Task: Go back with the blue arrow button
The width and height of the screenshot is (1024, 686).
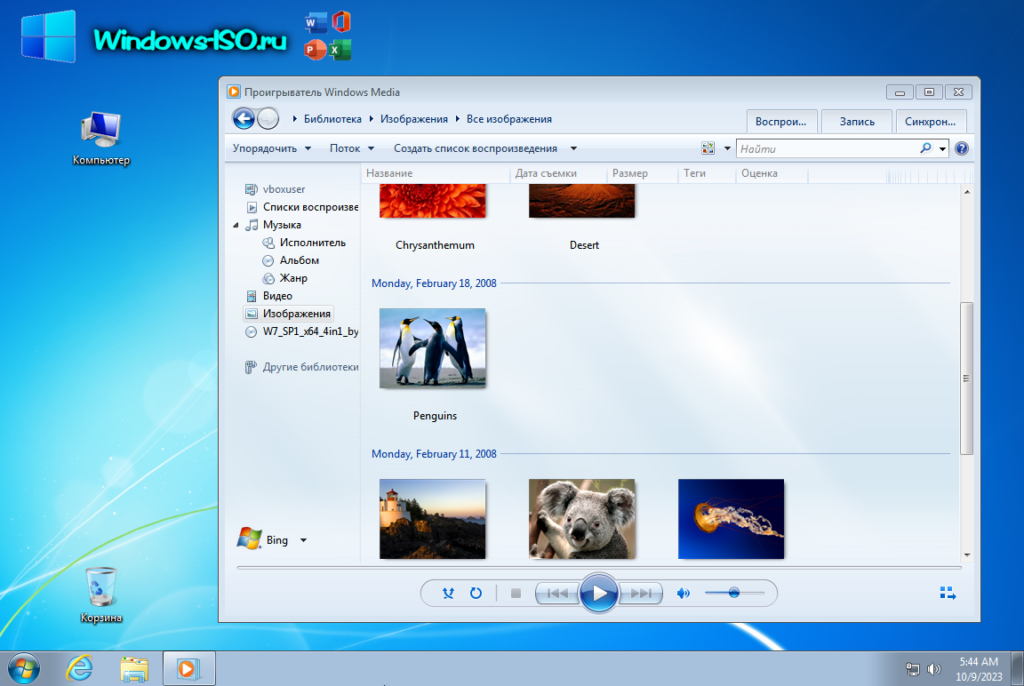Action: coord(244,119)
